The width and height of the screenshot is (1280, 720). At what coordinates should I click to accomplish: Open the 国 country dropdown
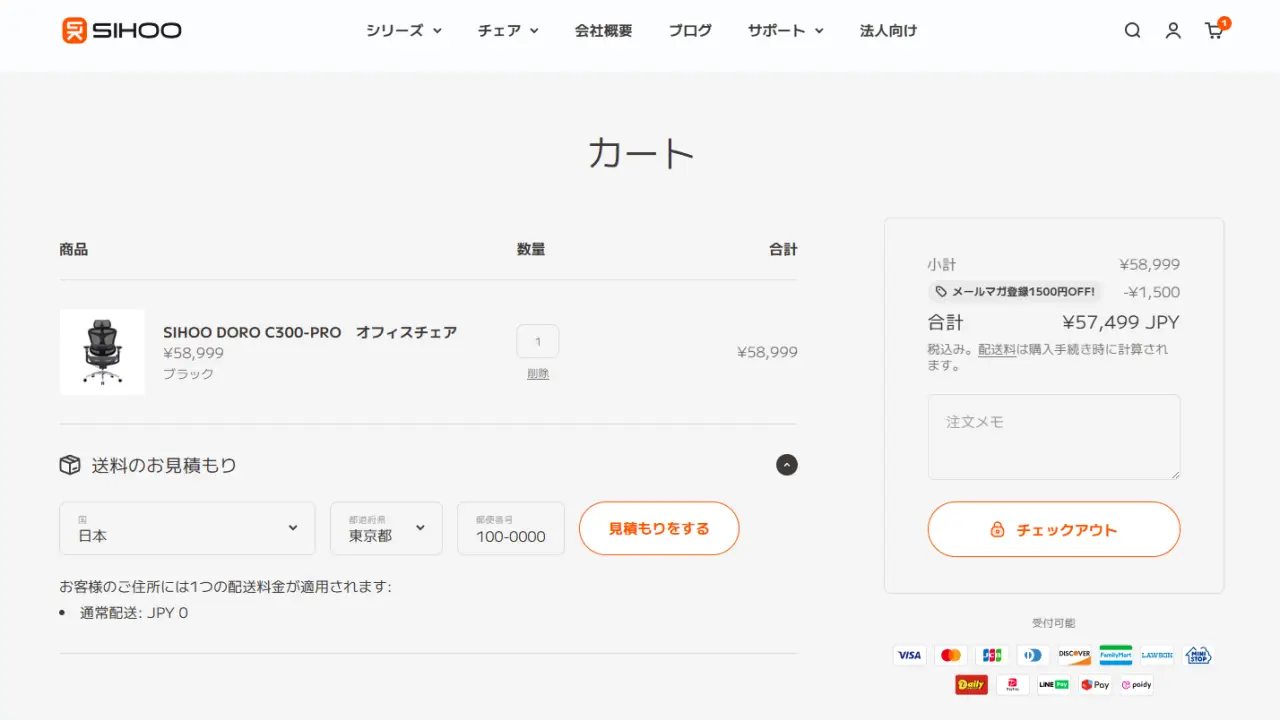pyautogui.click(x=187, y=528)
